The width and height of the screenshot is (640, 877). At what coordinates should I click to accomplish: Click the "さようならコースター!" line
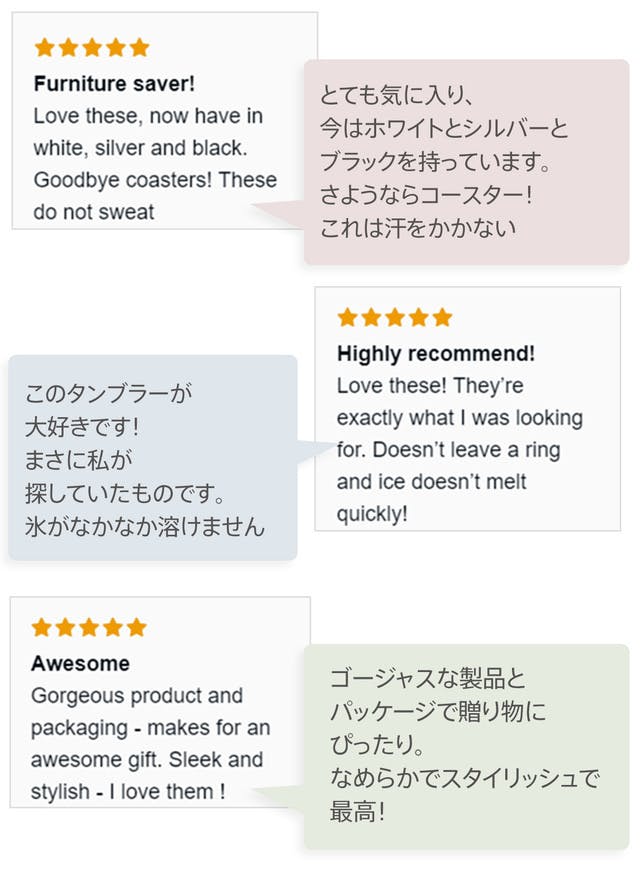coord(426,194)
